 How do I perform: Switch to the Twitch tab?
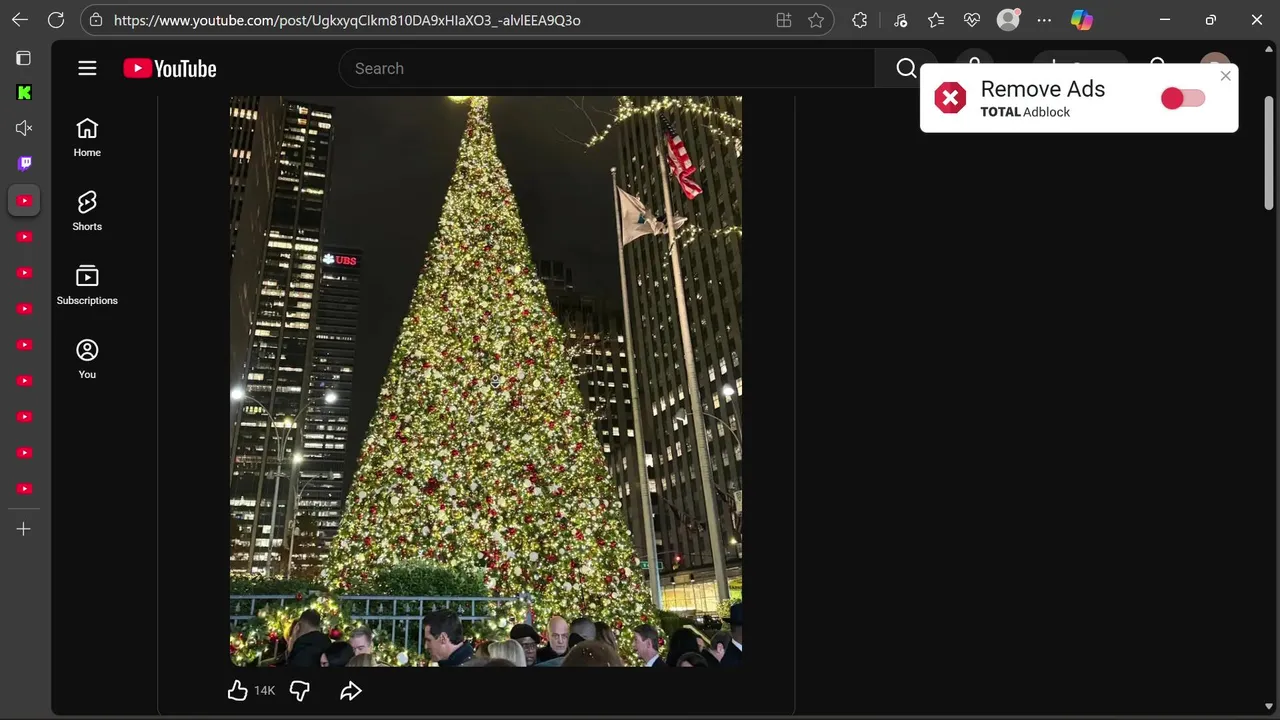[x=24, y=164]
